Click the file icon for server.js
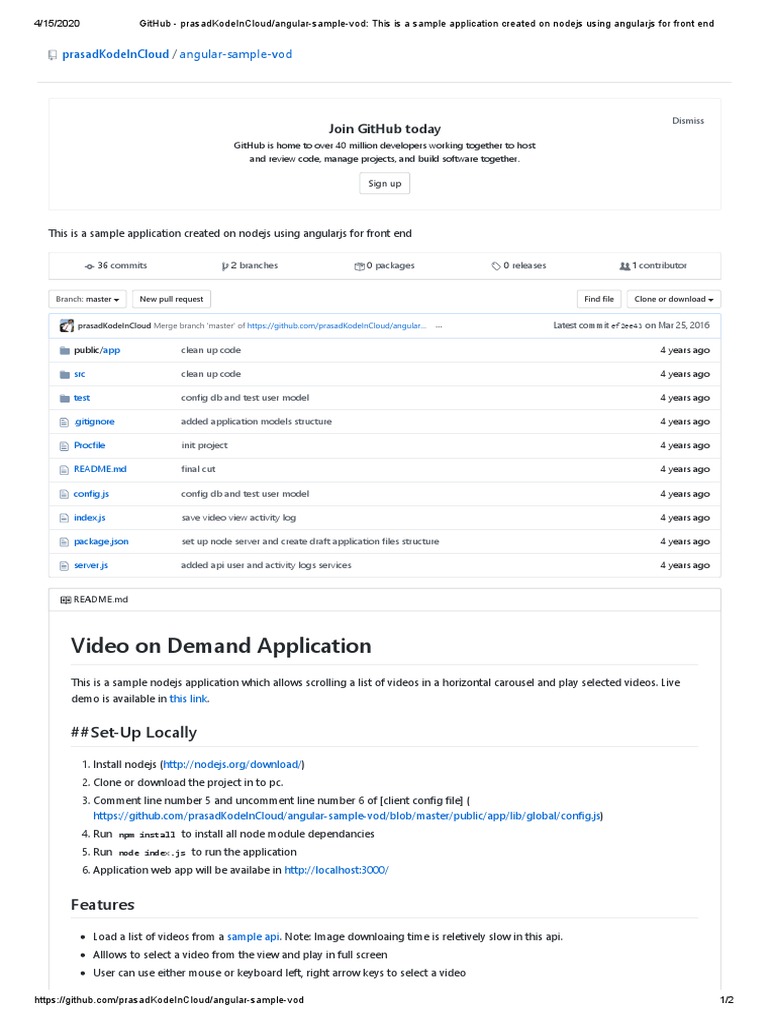This screenshot has width=768, height=1024. click(64, 566)
